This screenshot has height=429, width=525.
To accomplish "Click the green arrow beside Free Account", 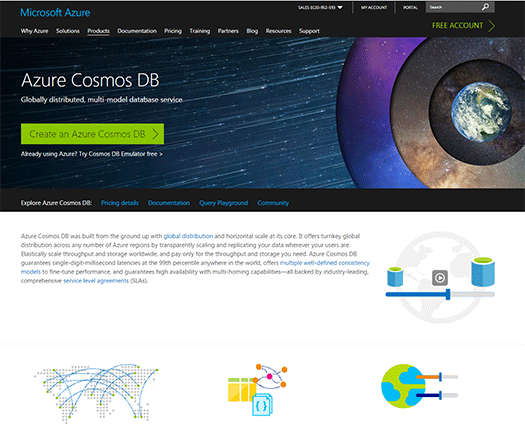I will tap(491, 26).
